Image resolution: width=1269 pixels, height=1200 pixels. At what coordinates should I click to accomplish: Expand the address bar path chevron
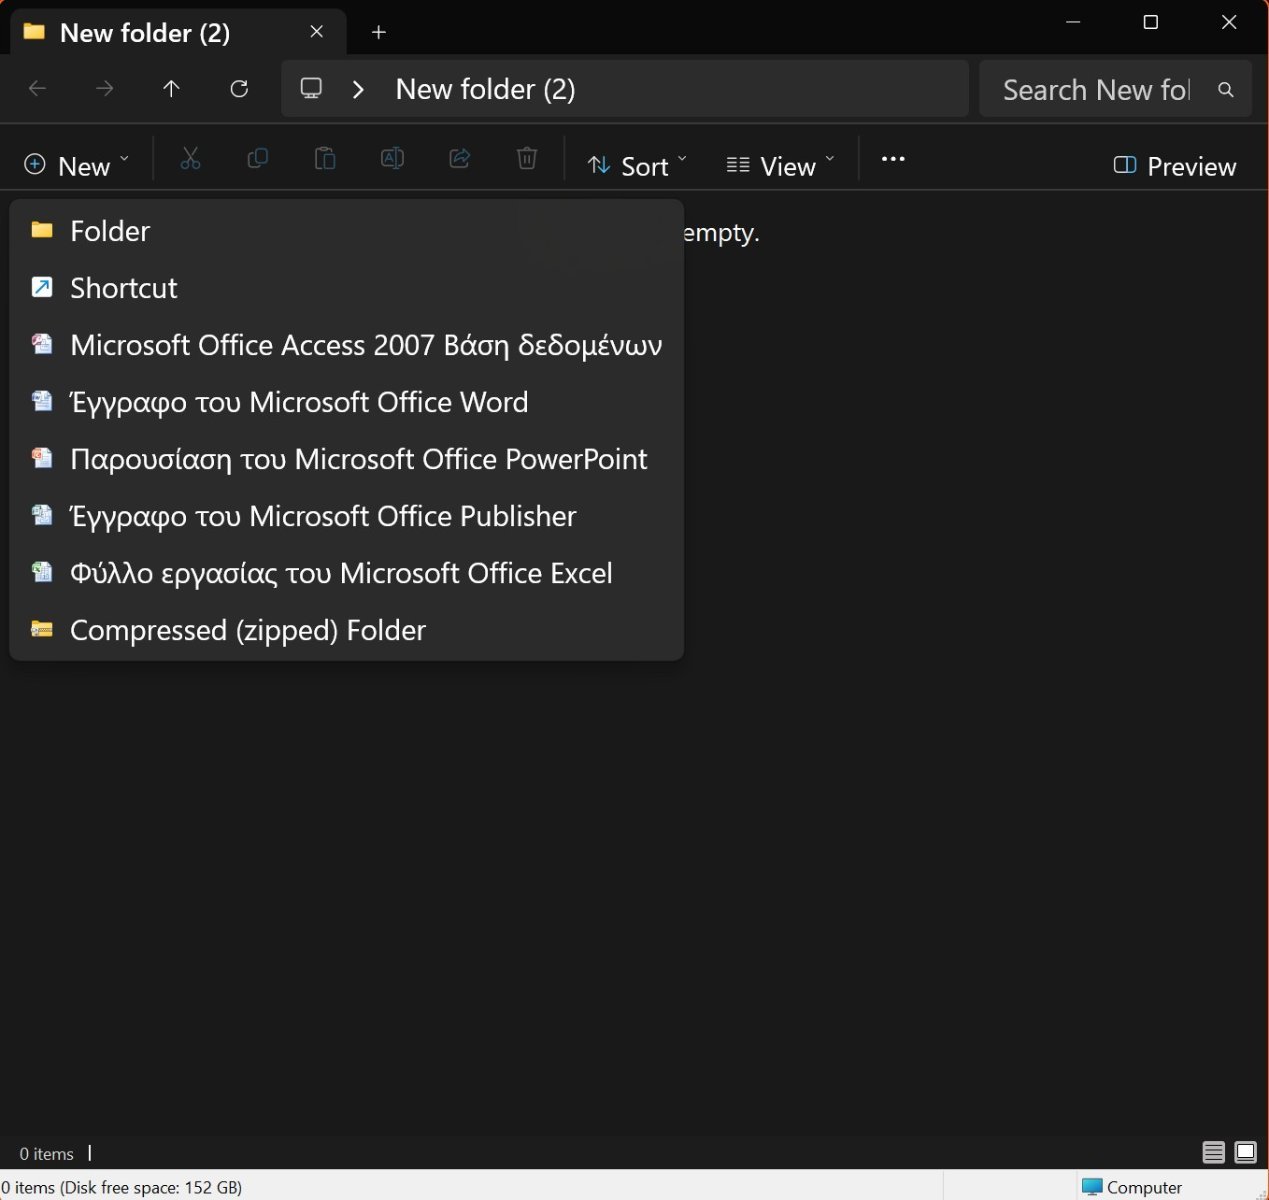(359, 89)
